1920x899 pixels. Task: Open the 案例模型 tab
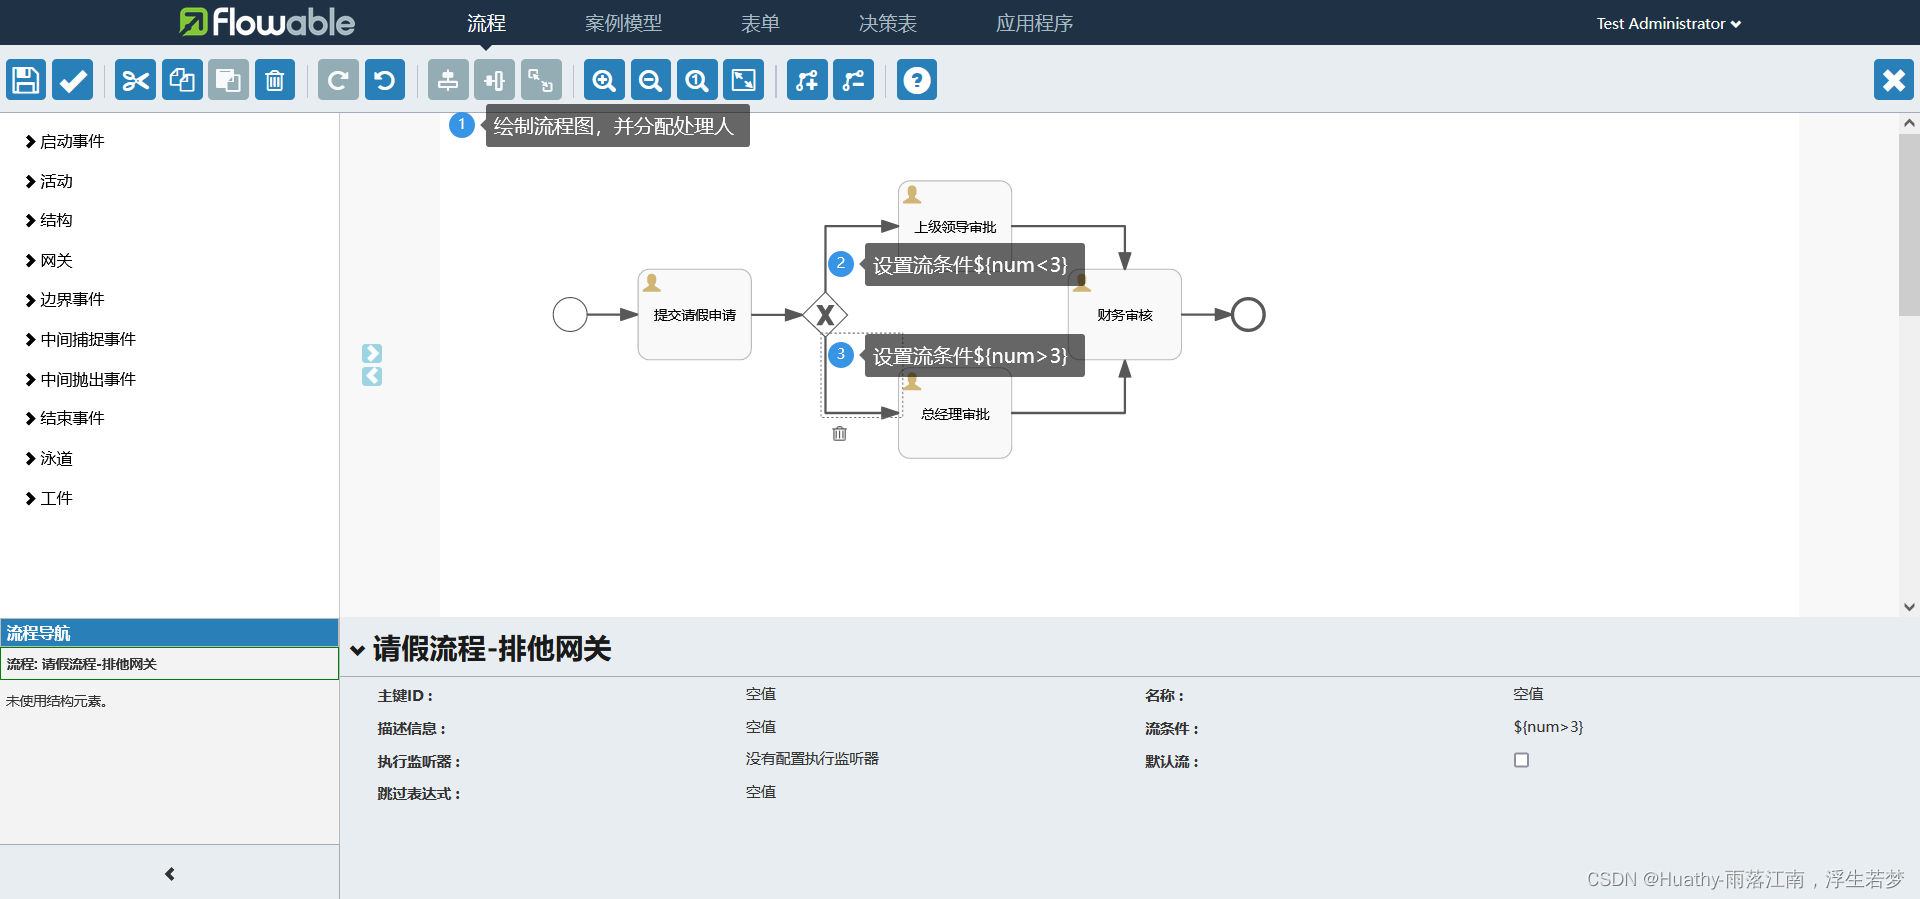click(623, 23)
